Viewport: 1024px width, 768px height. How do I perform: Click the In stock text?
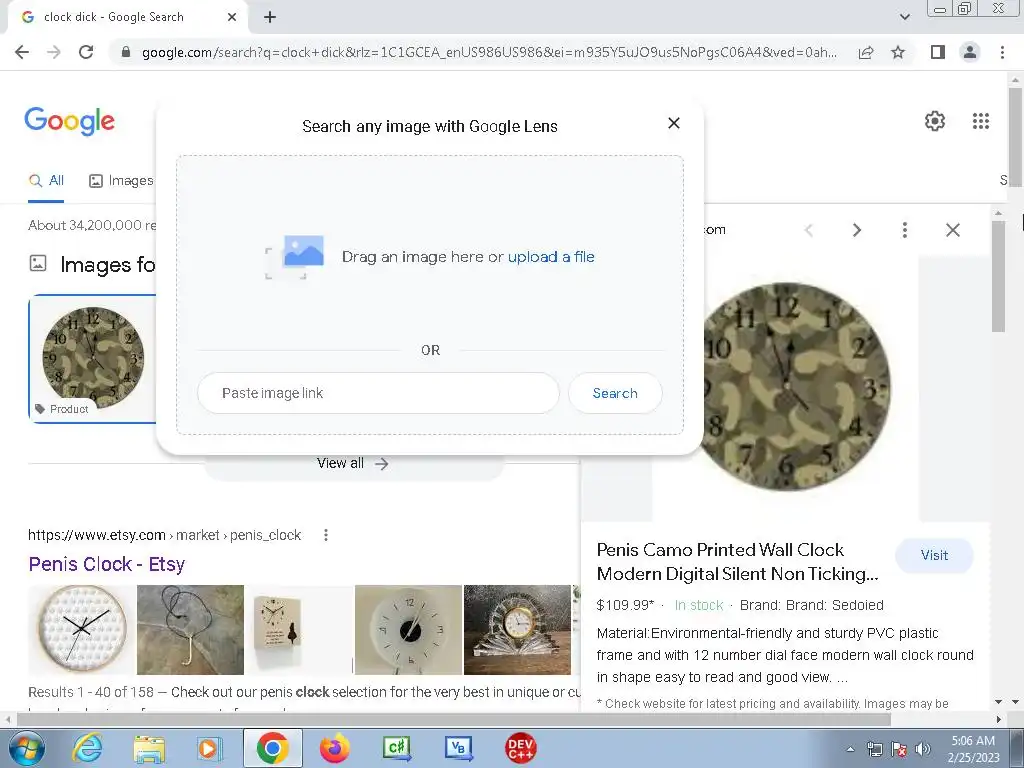pos(699,605)
